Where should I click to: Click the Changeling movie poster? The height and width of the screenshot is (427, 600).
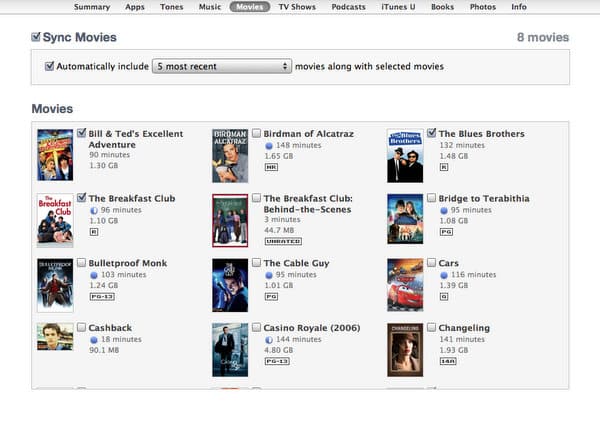click(x=405, y=350)
